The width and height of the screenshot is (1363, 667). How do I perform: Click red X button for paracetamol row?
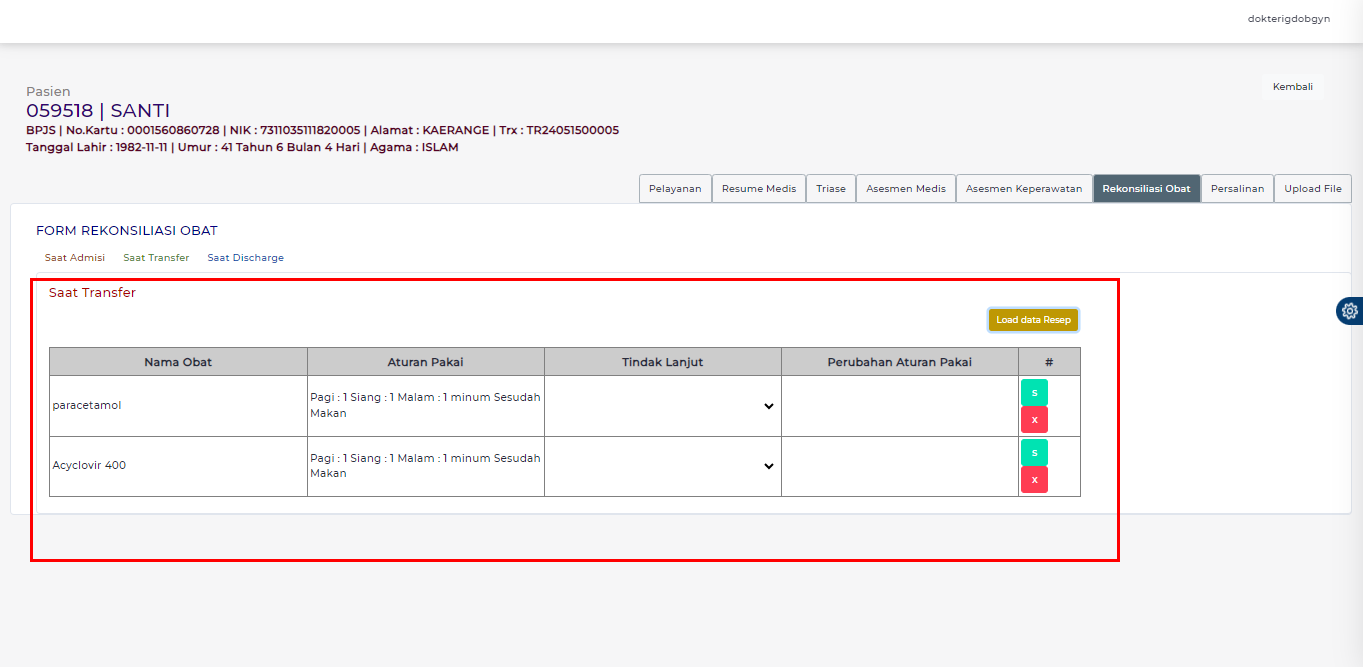click(1034, 420)
